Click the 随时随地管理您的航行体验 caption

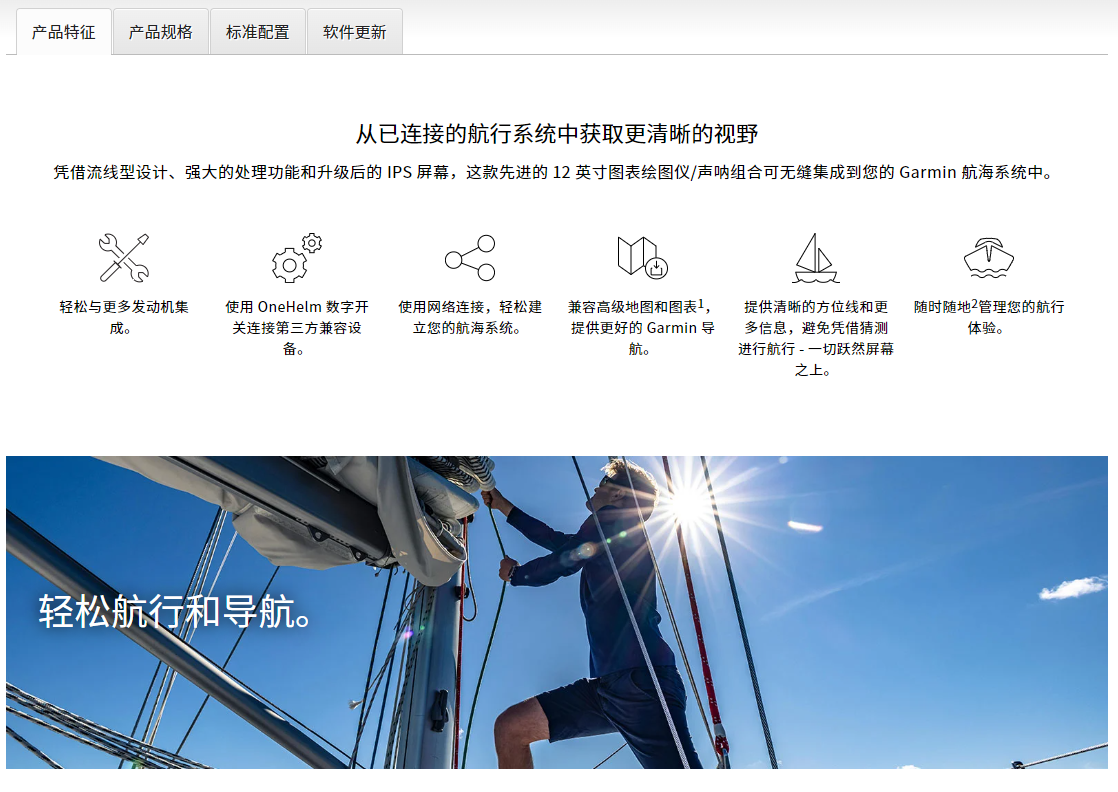coord(989,317)
